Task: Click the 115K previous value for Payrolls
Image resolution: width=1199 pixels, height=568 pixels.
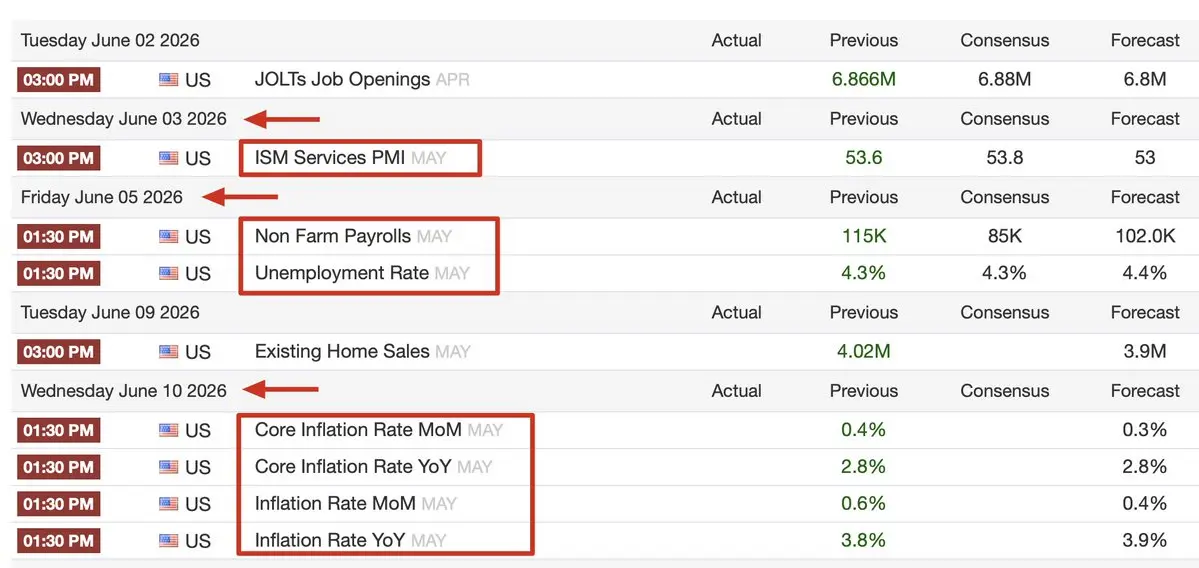Action: (x=864, y=237)
